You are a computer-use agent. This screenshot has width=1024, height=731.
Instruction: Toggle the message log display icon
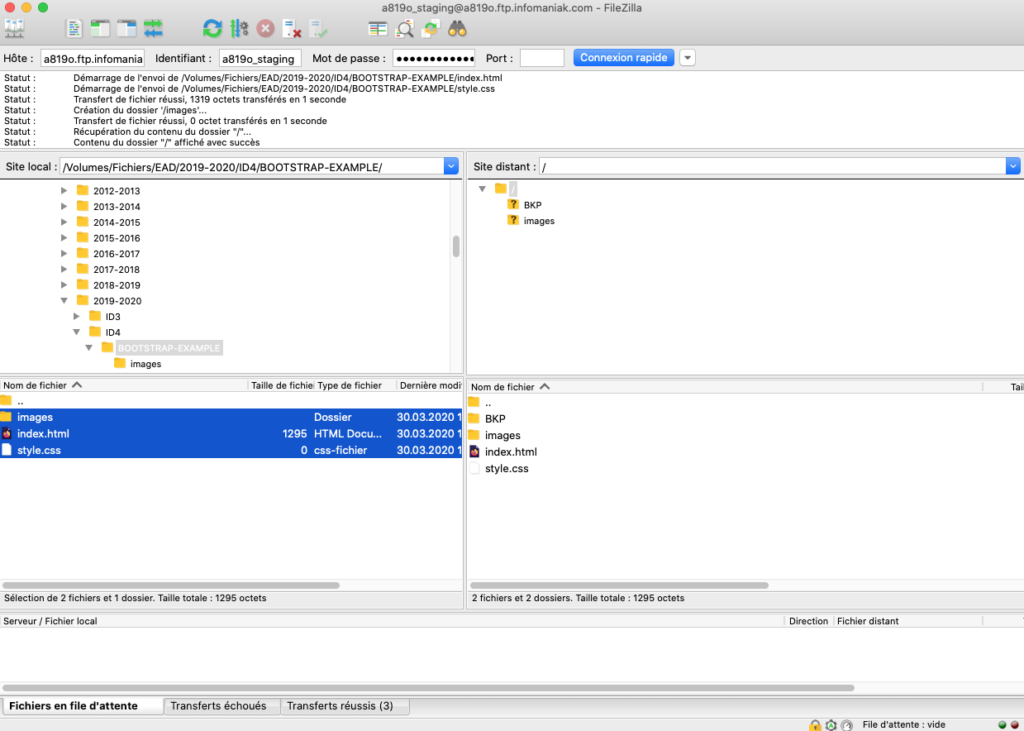tap(75, 28)
